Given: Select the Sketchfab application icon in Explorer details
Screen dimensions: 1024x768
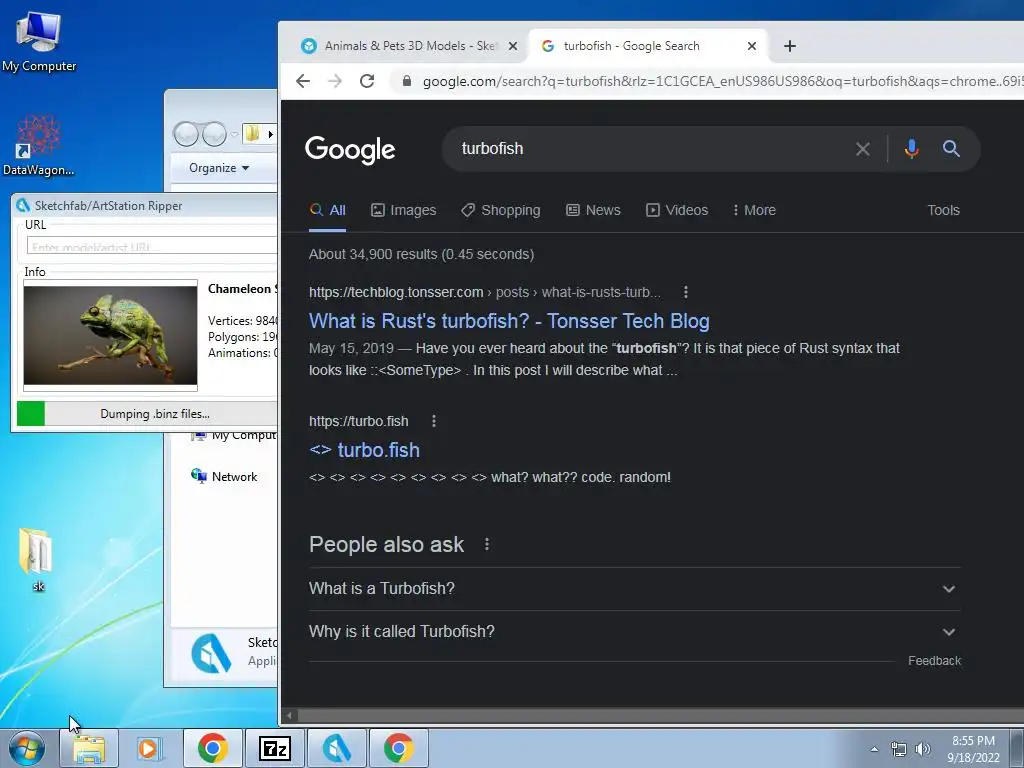Looking at the screenshot, I should click(x=212, y=653).
